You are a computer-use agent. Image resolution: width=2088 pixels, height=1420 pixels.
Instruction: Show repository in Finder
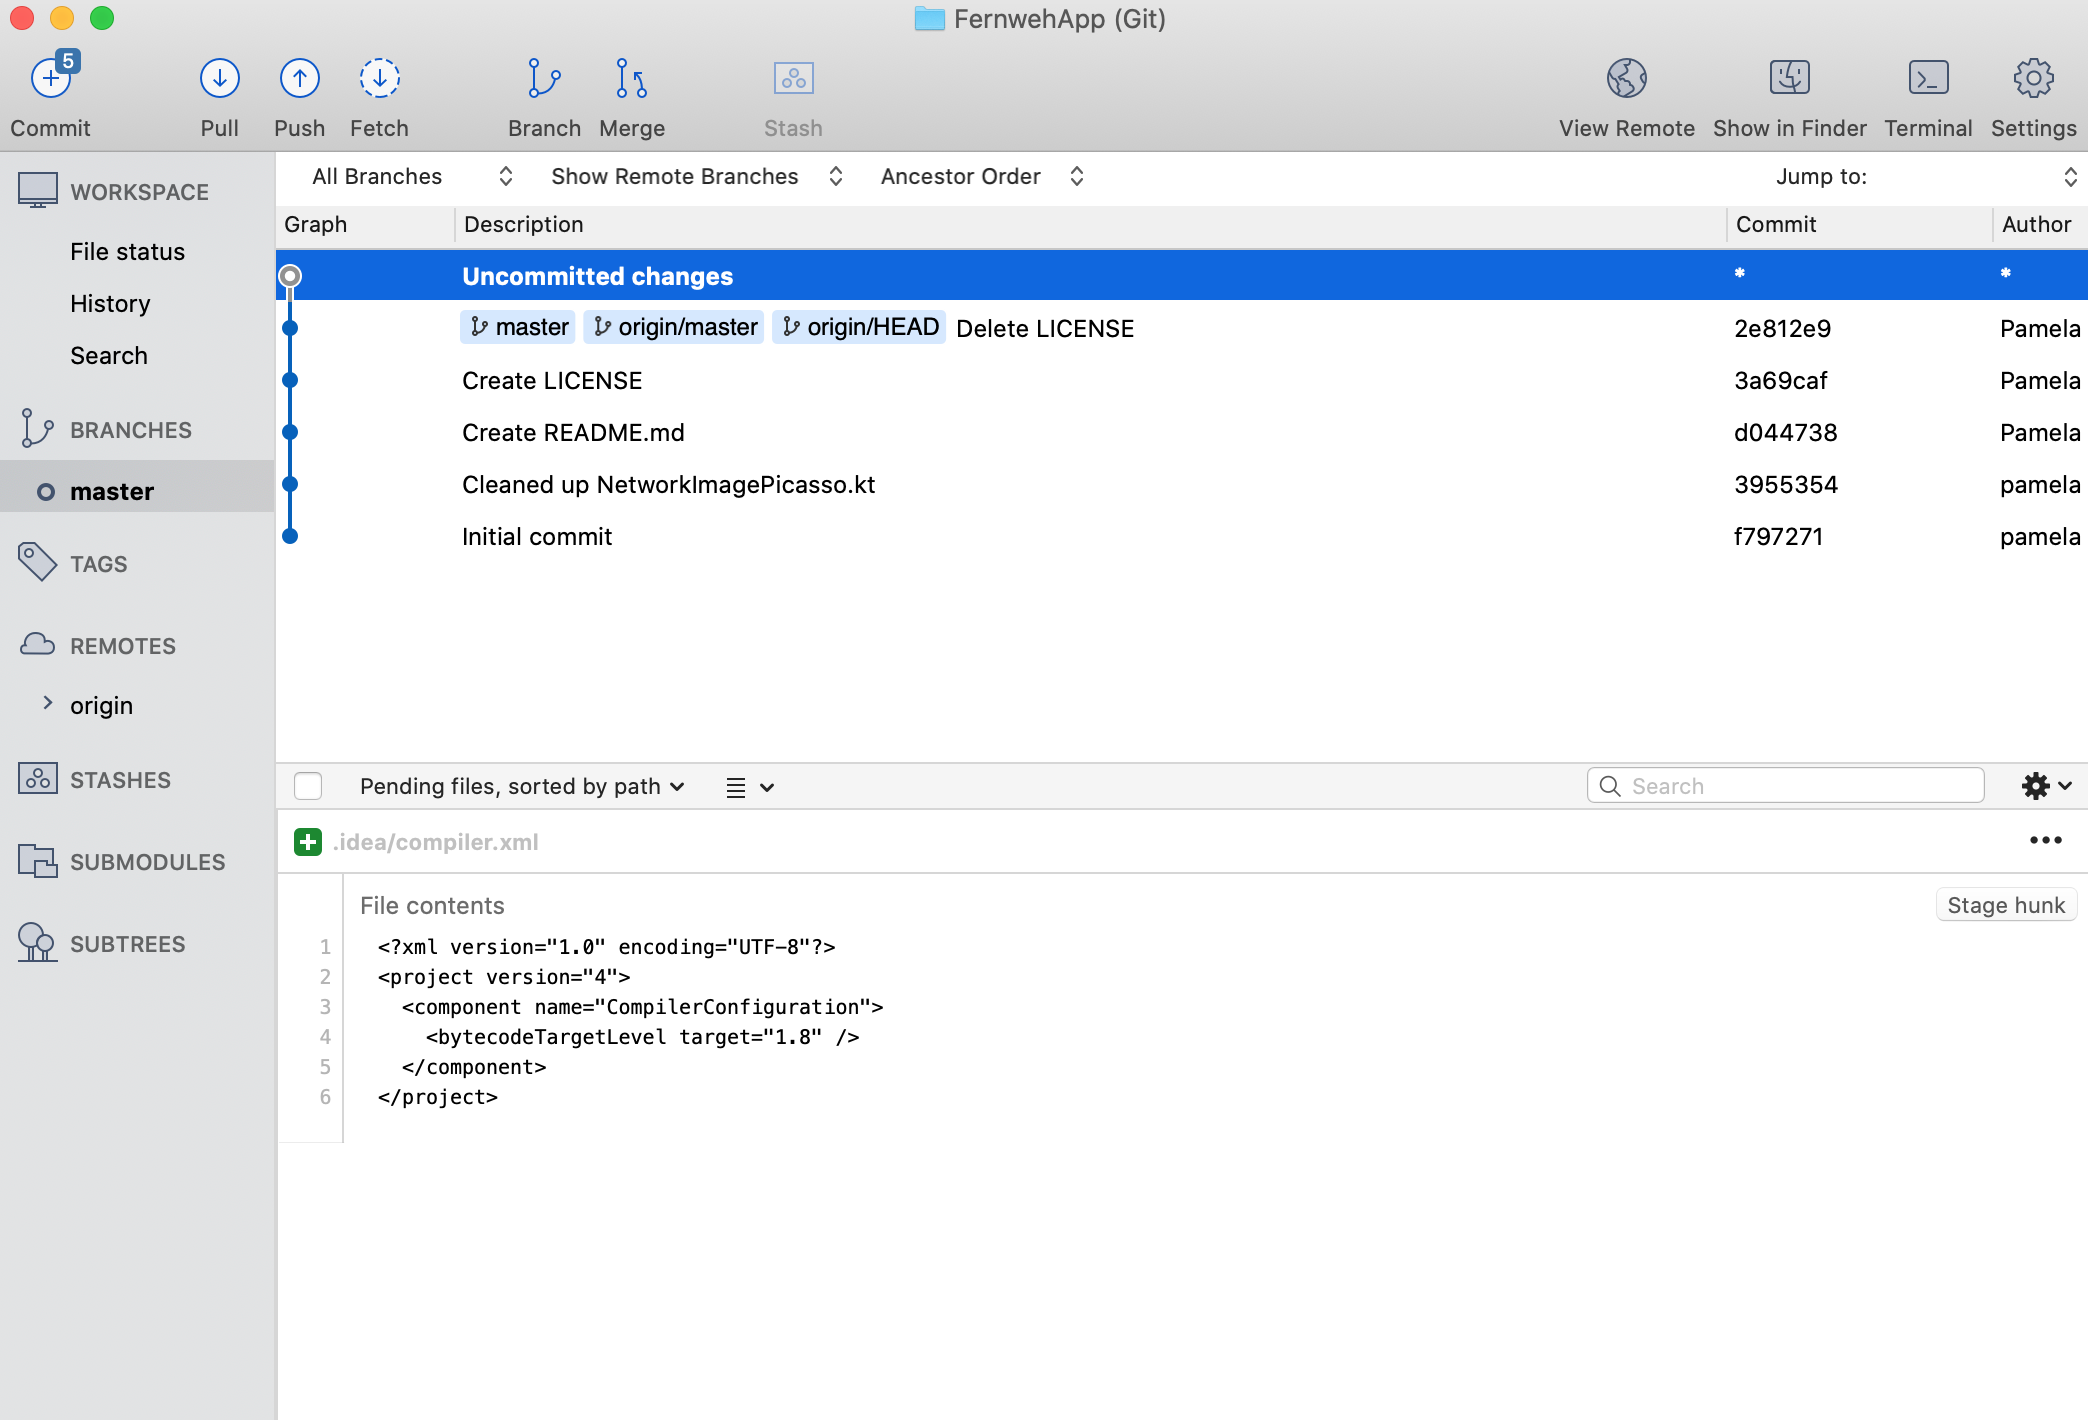(x=1790, y=78)
